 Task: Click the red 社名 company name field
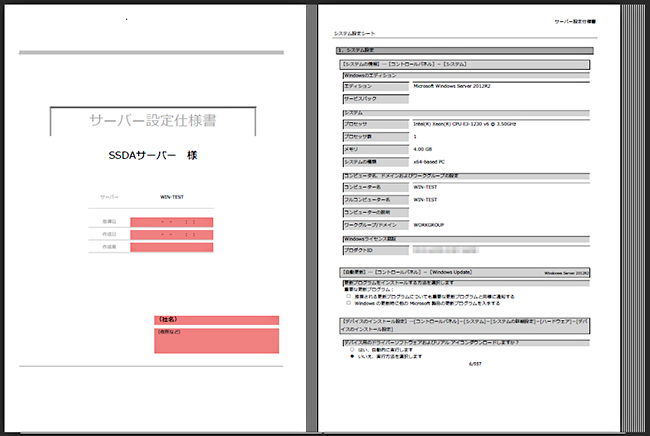click(x=215, y=320)
